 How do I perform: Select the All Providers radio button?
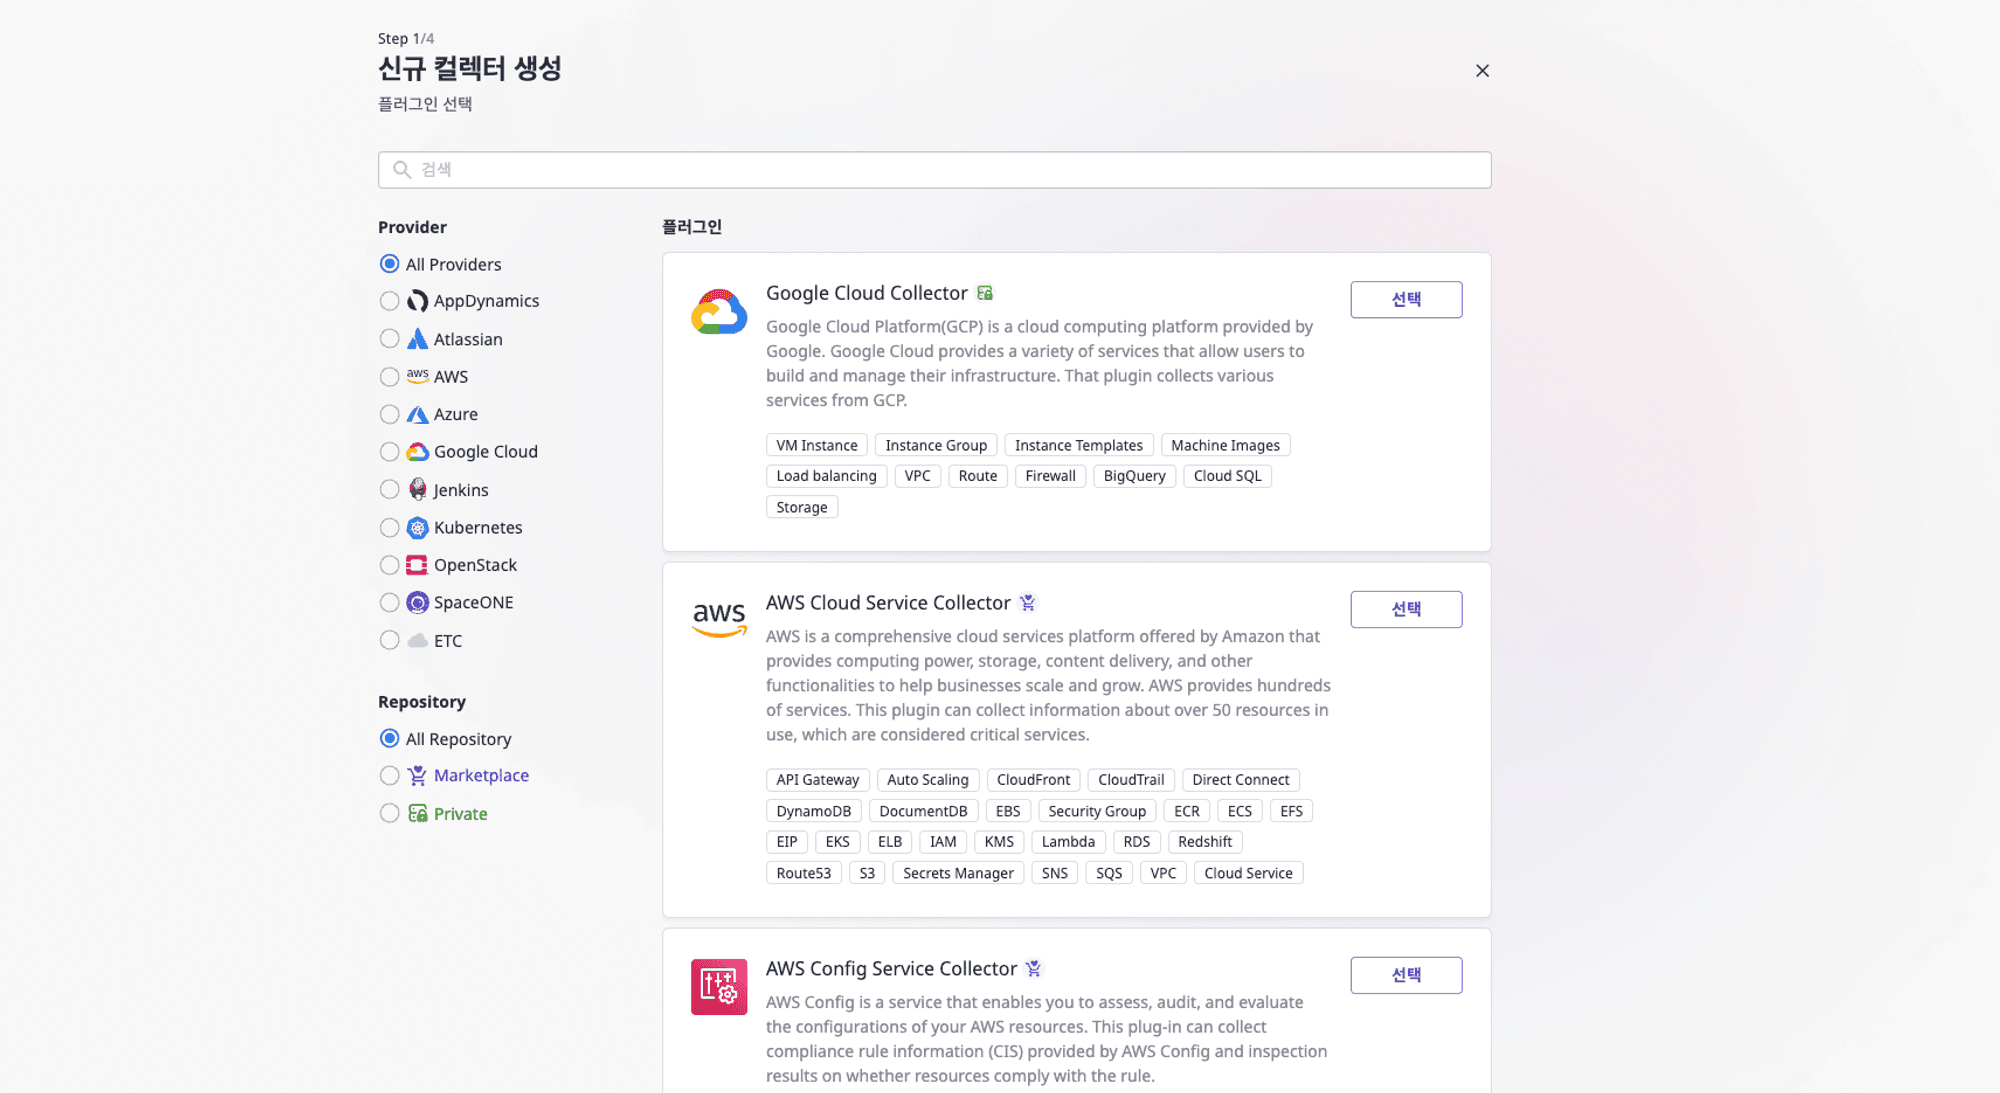click(389, 264)
